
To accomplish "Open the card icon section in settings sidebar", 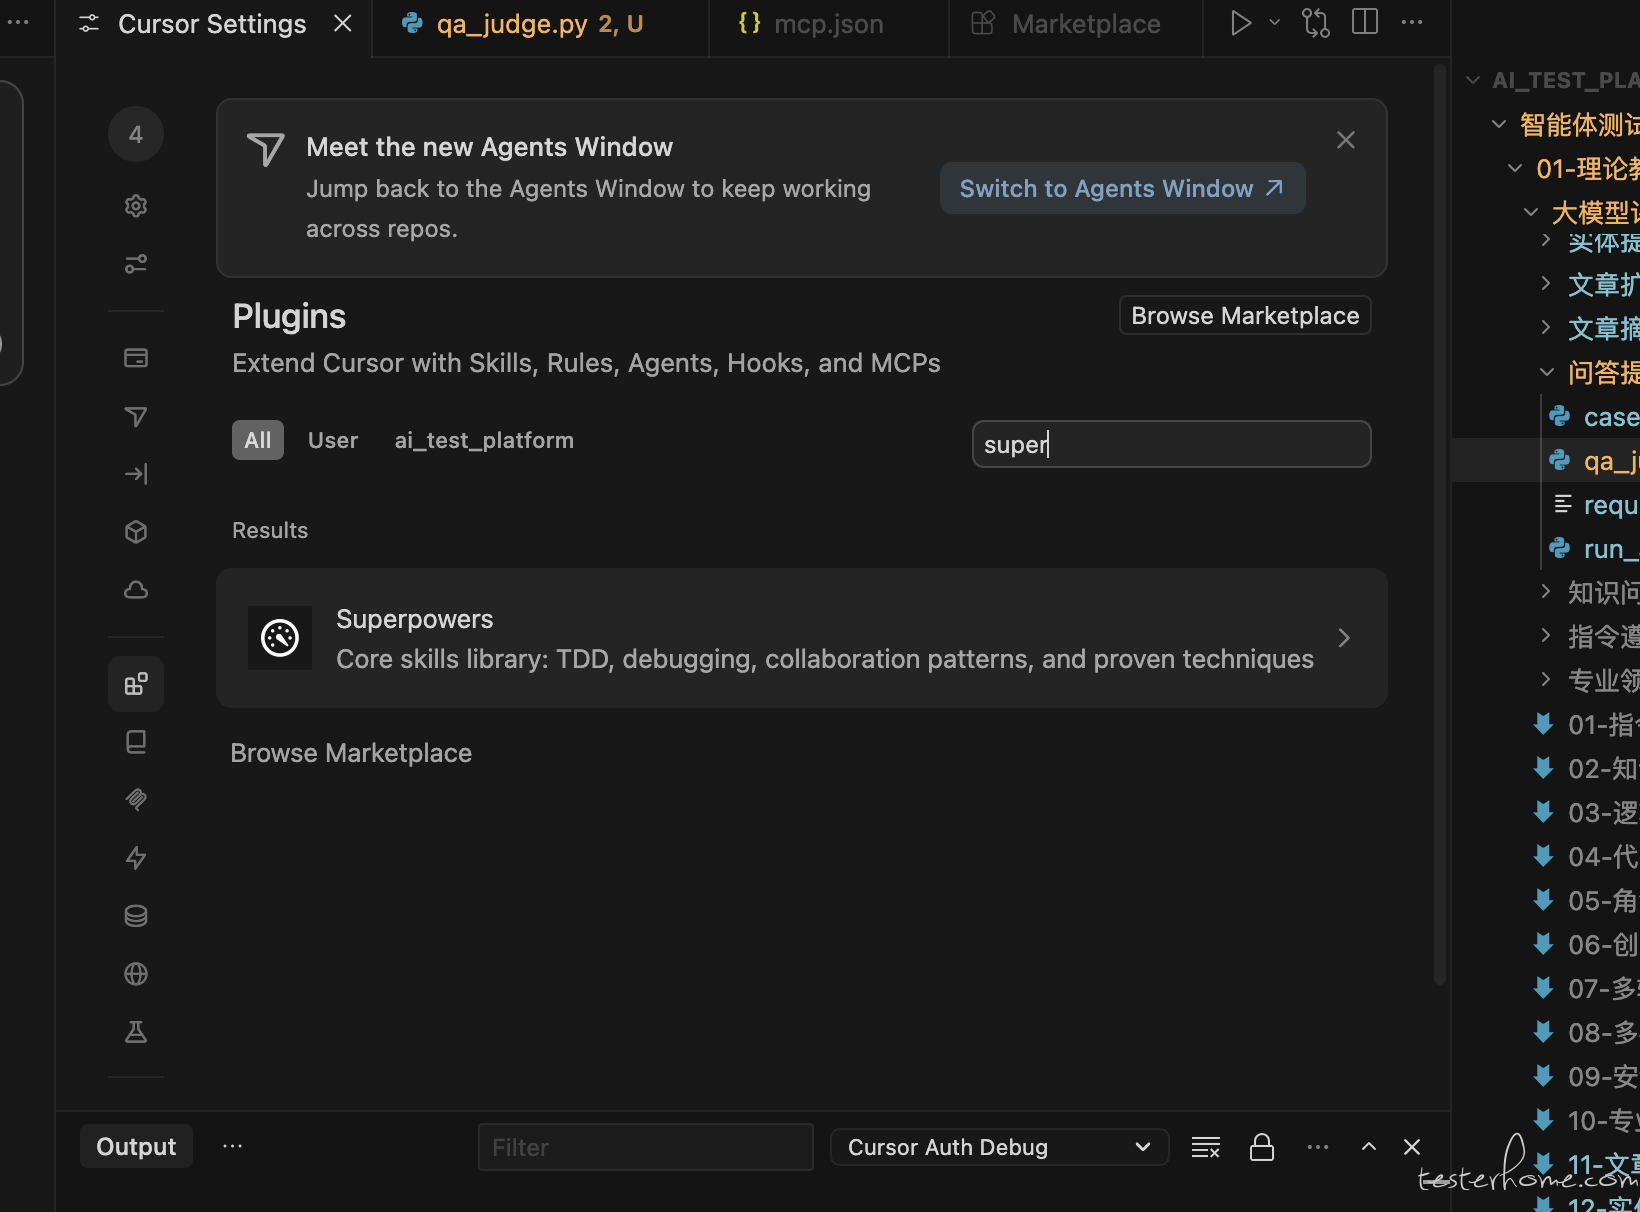I will (136, 358).
